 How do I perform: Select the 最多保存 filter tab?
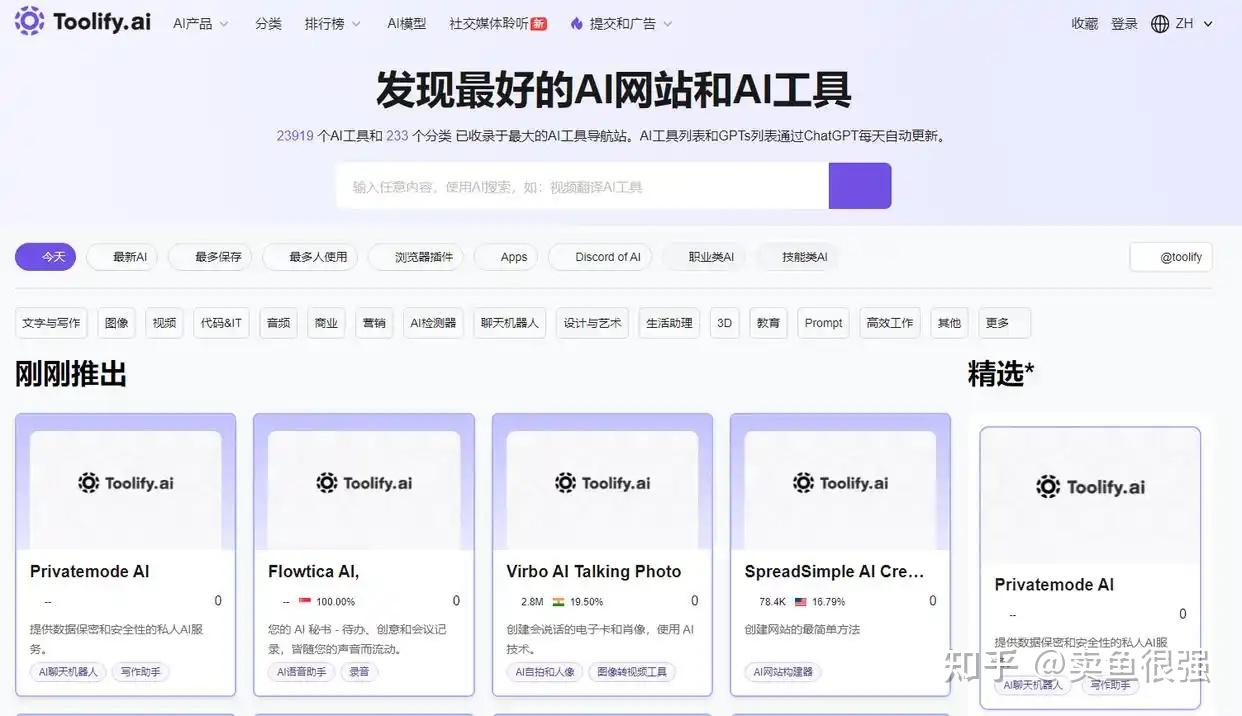[x=210, y=257]
